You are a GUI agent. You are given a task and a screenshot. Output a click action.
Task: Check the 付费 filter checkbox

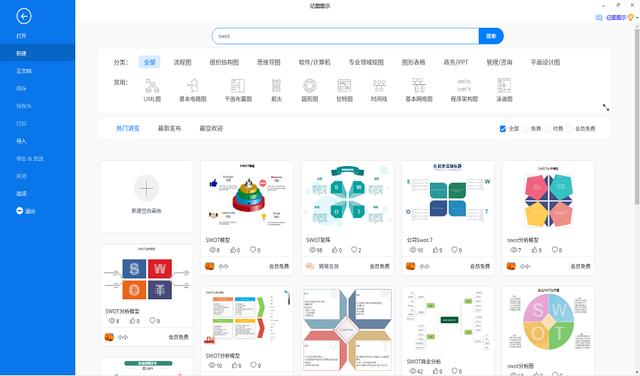tap(547, 129)
